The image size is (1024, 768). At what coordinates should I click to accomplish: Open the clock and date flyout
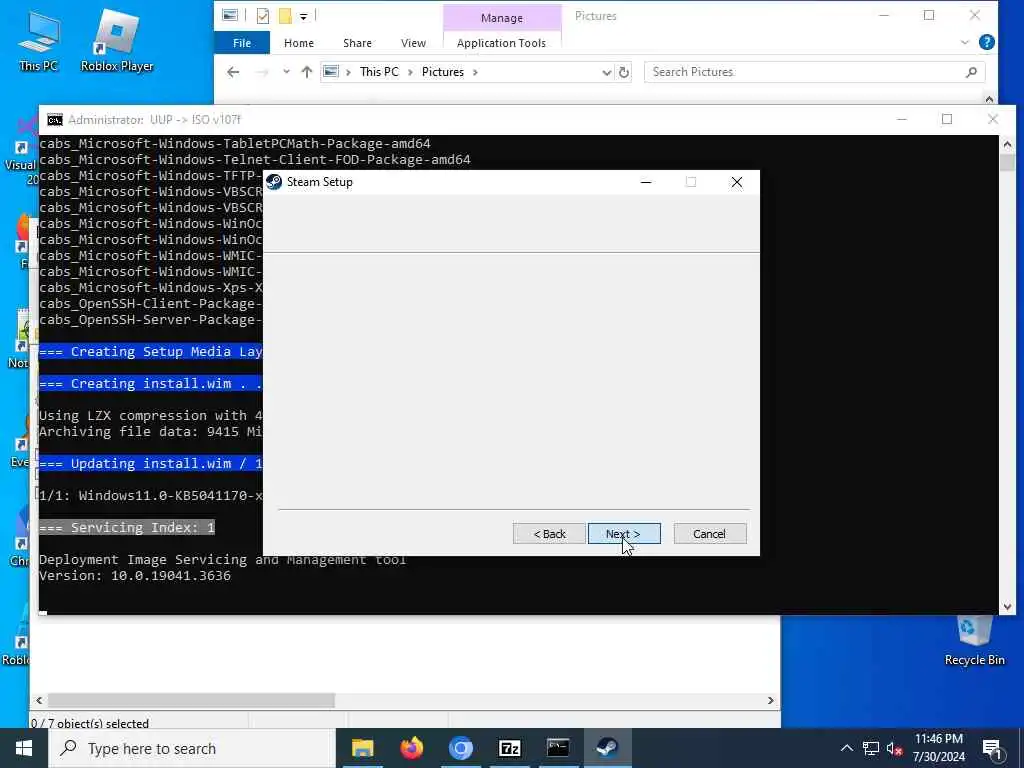pos(938,748)
